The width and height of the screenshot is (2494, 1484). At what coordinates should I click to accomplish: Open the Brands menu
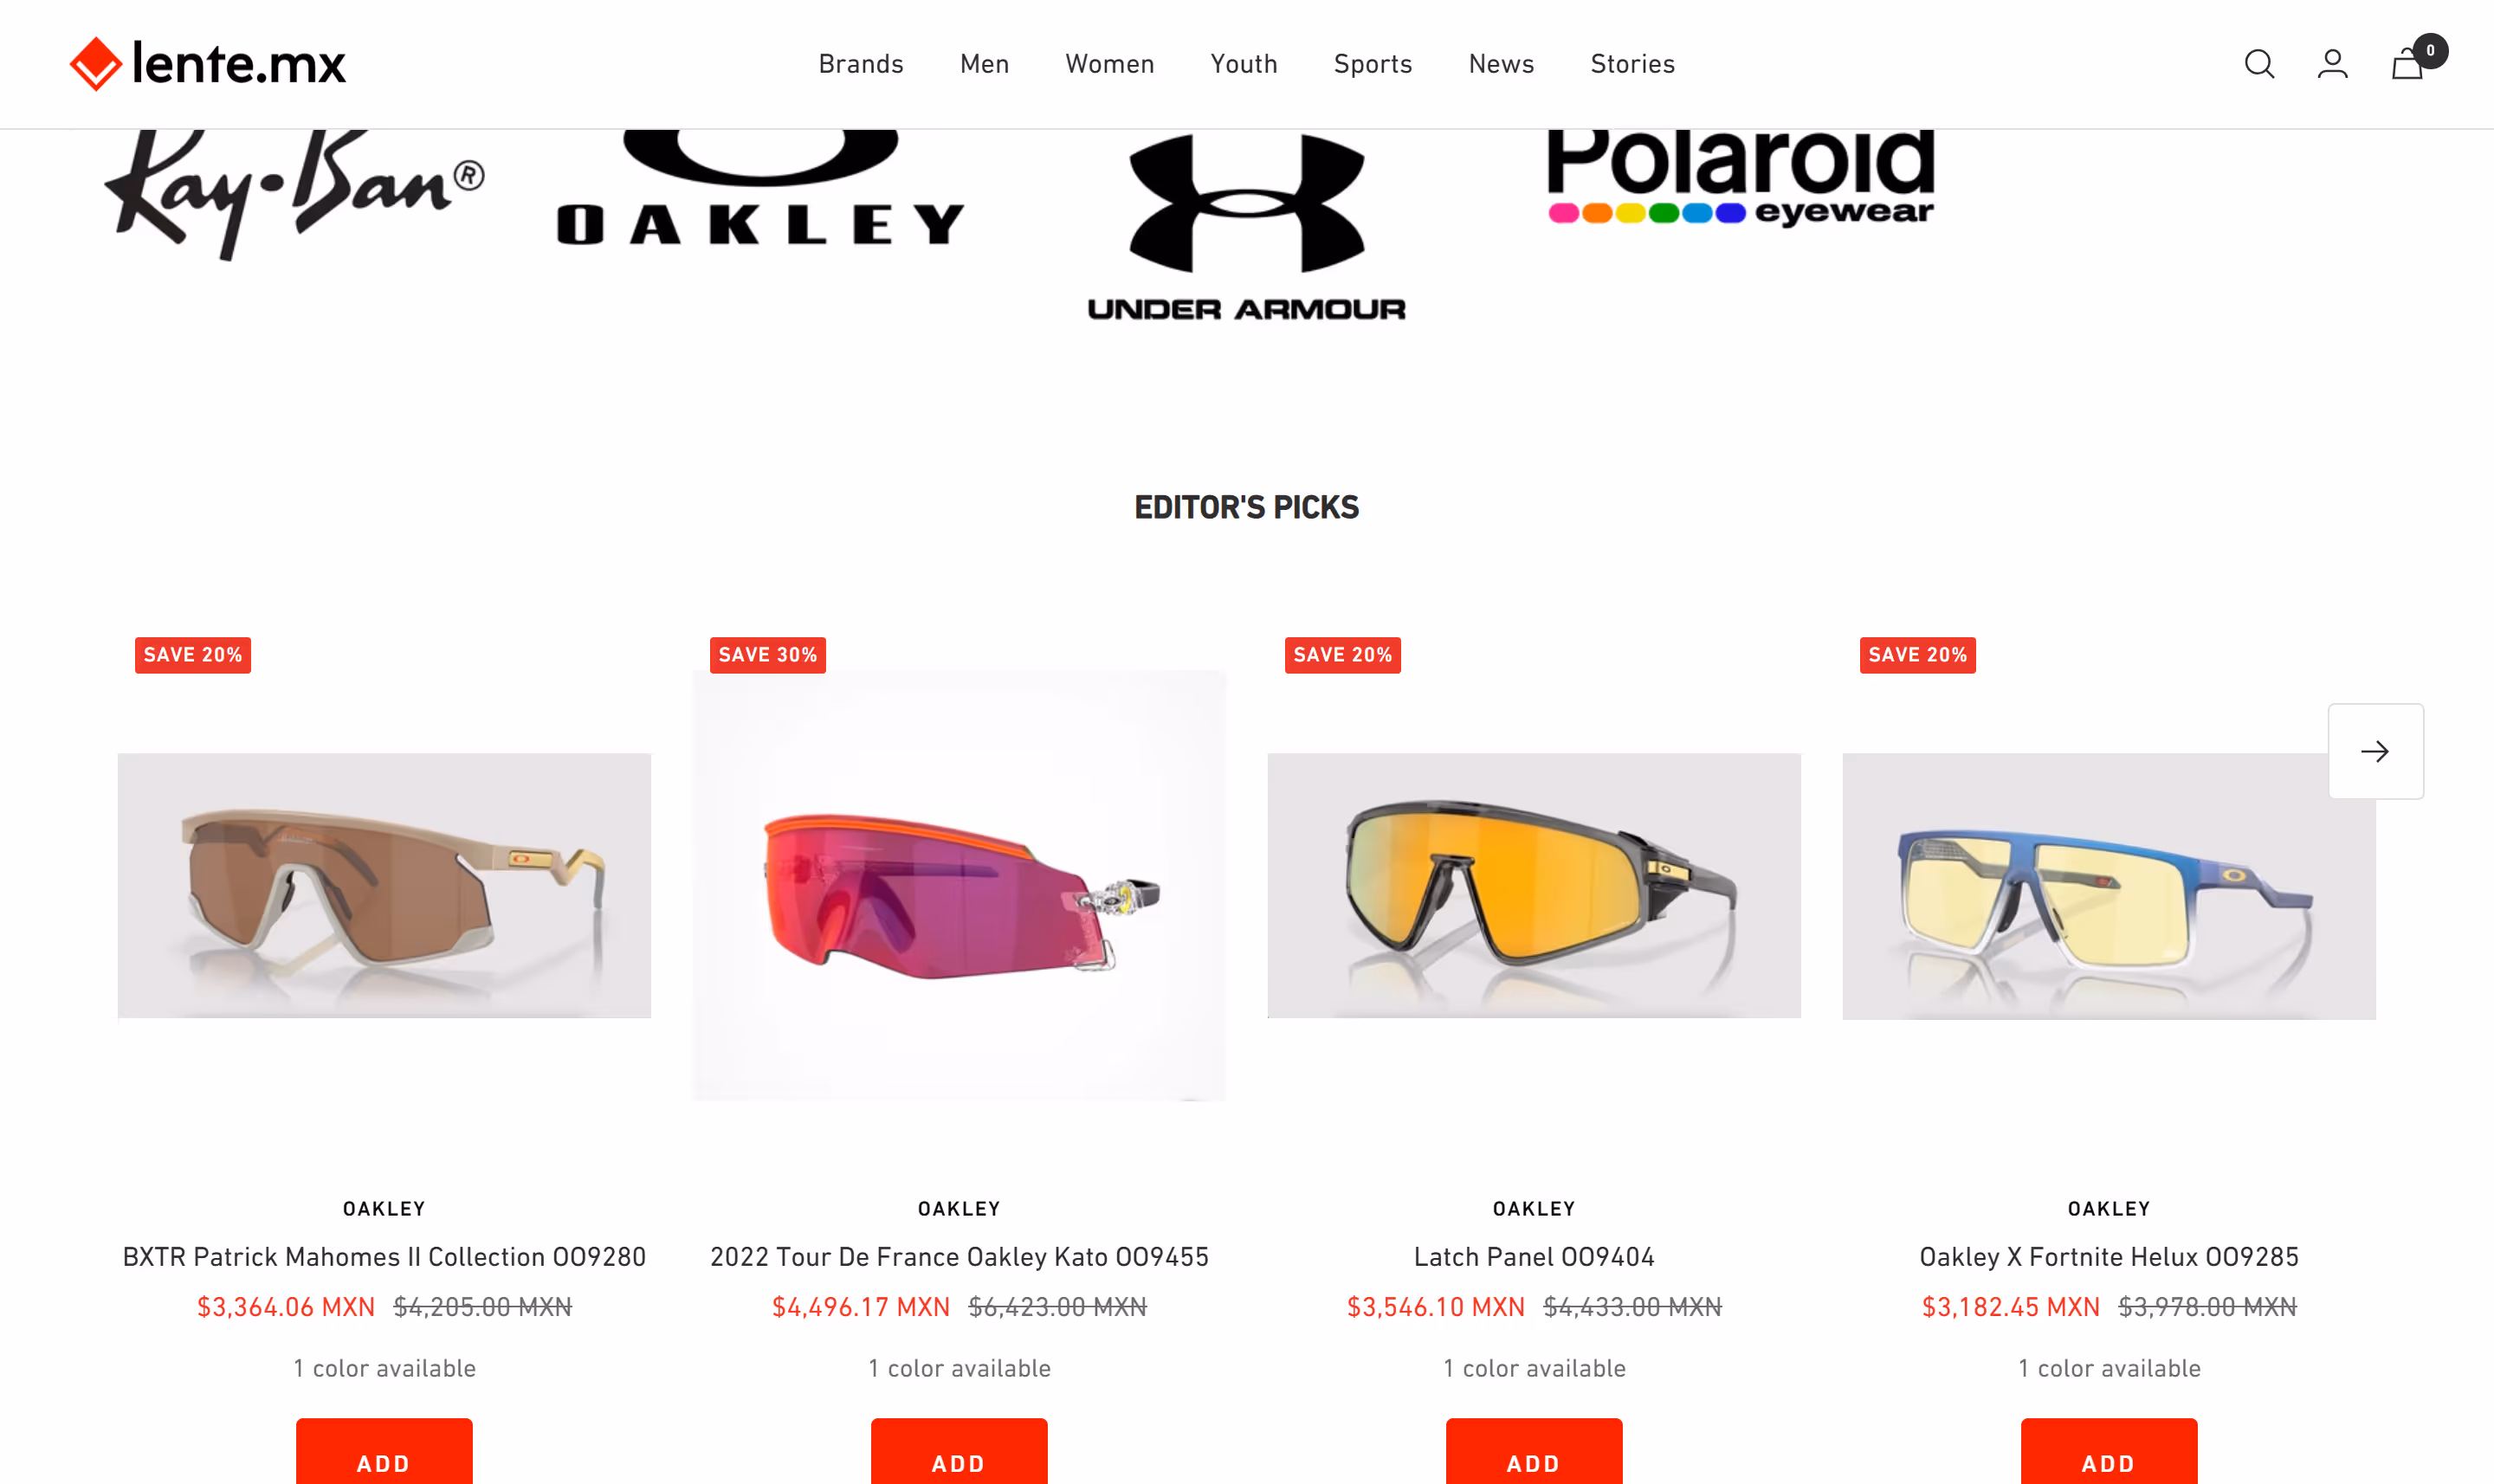coord(861,64)
